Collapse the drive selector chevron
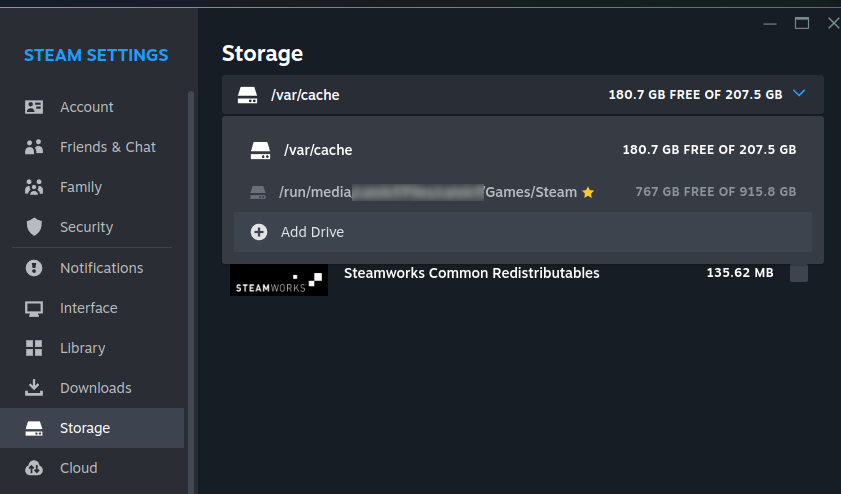 tap(798, 94)
